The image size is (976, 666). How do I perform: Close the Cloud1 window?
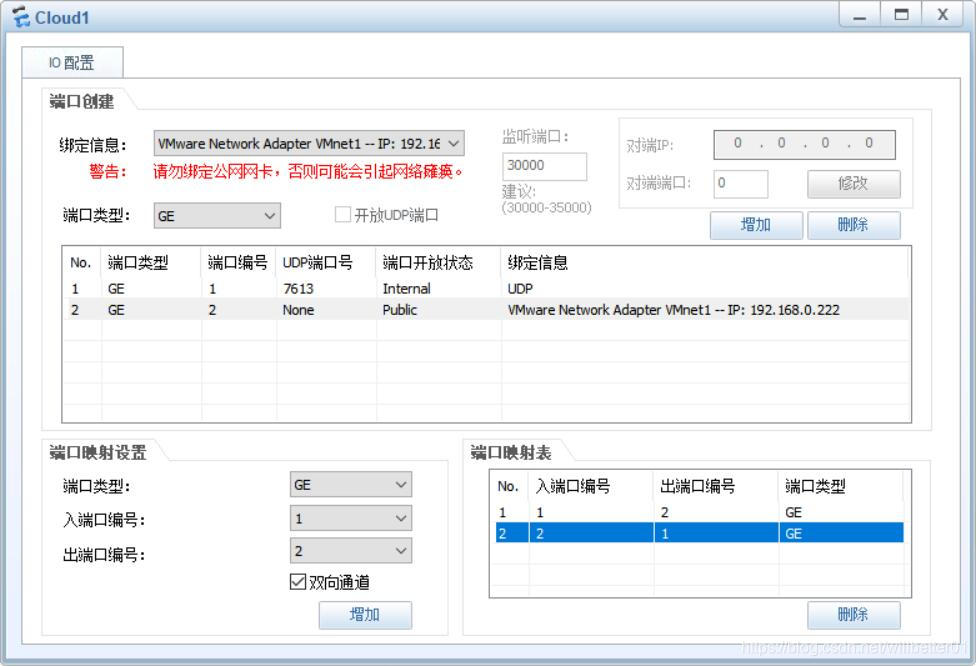(943, 15)
